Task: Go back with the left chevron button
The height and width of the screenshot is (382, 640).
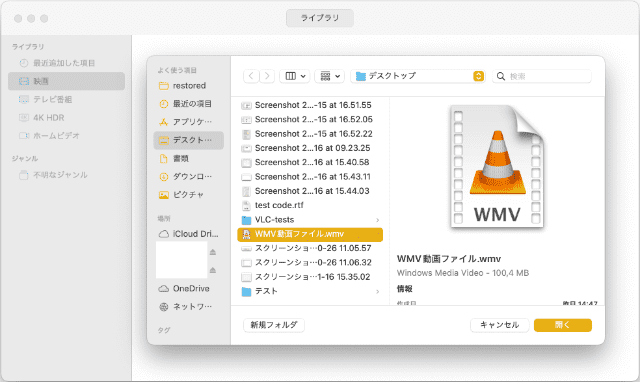Action: [x=251, y=76]
